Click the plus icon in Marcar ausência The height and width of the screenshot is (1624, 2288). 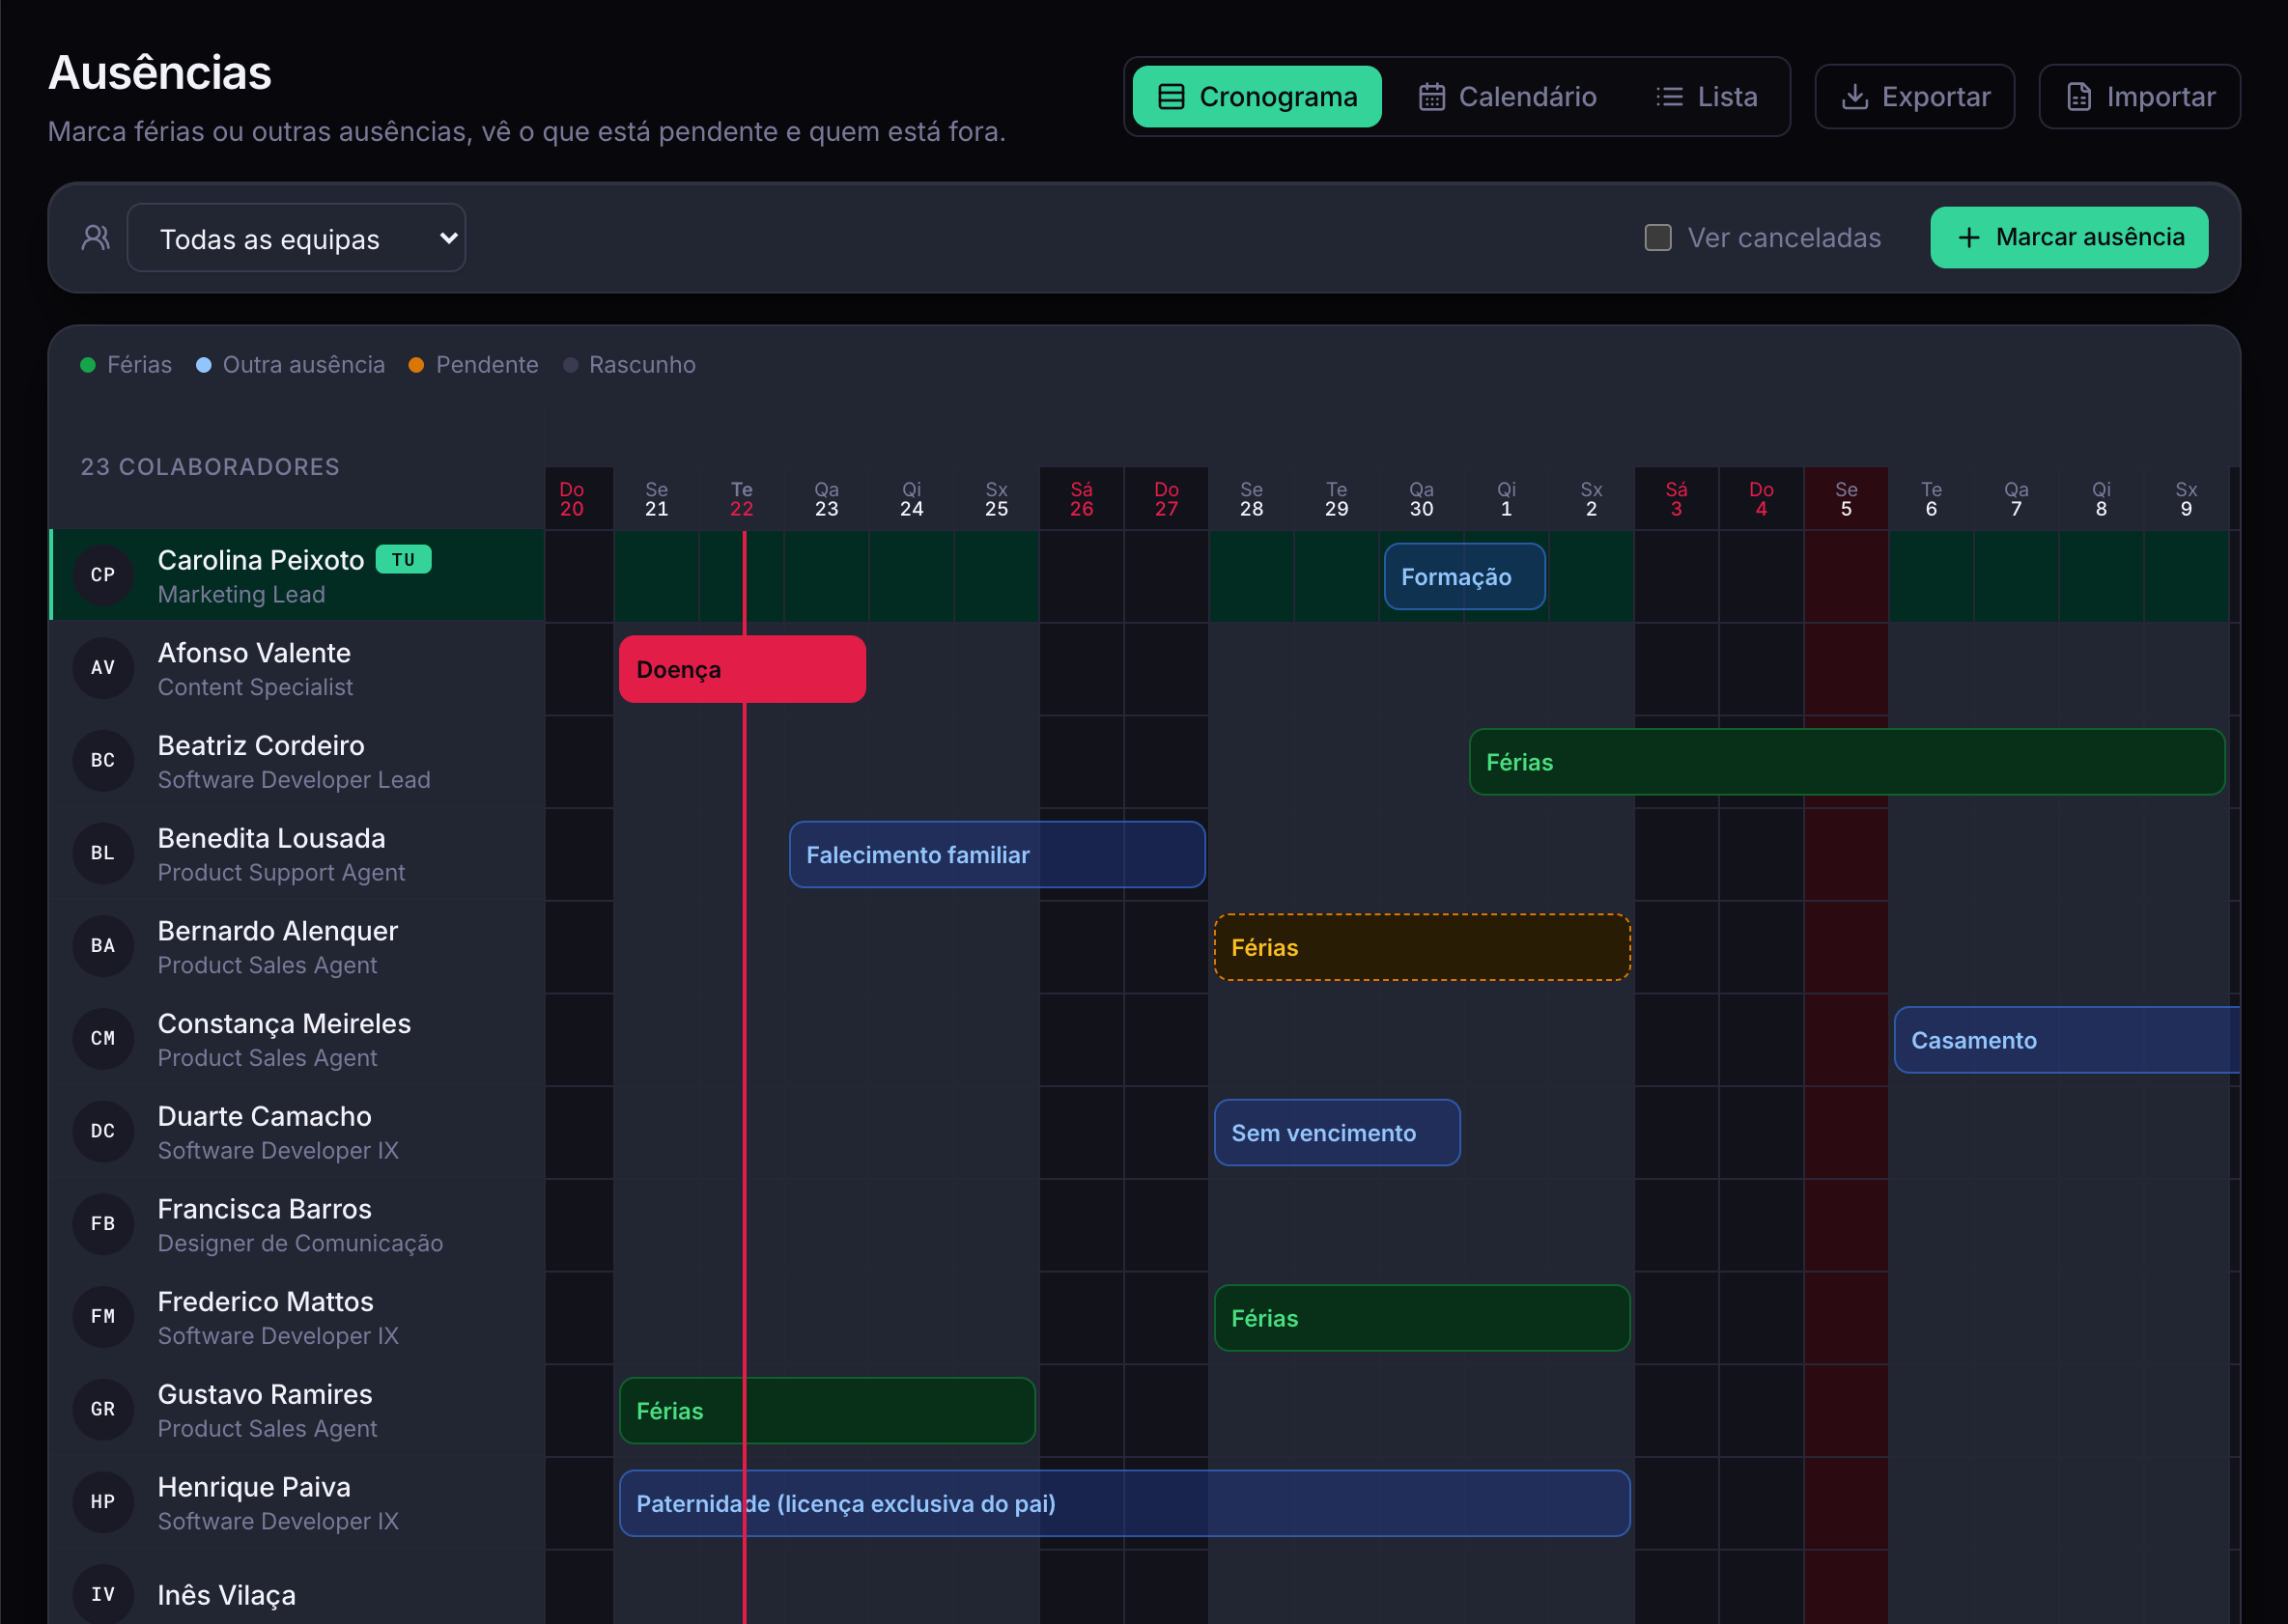tap(1969, 238)
